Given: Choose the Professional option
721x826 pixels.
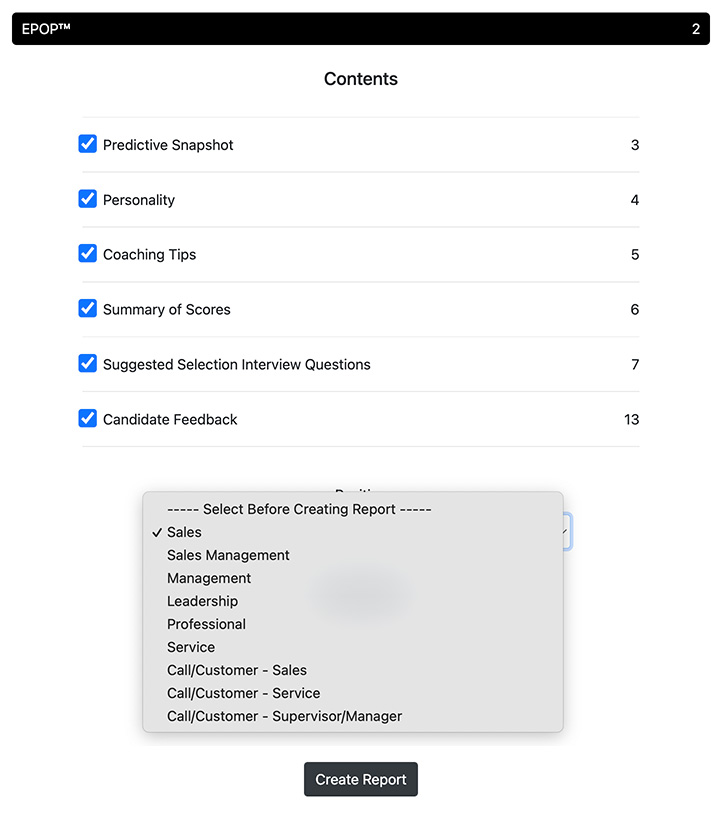Looking at the screenshot, I should (x=206, y=624).
